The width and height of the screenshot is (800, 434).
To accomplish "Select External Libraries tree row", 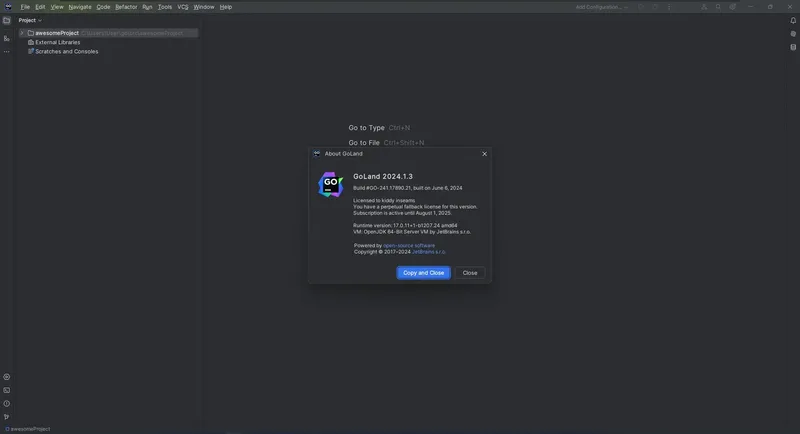I will [x=107, y=42].
